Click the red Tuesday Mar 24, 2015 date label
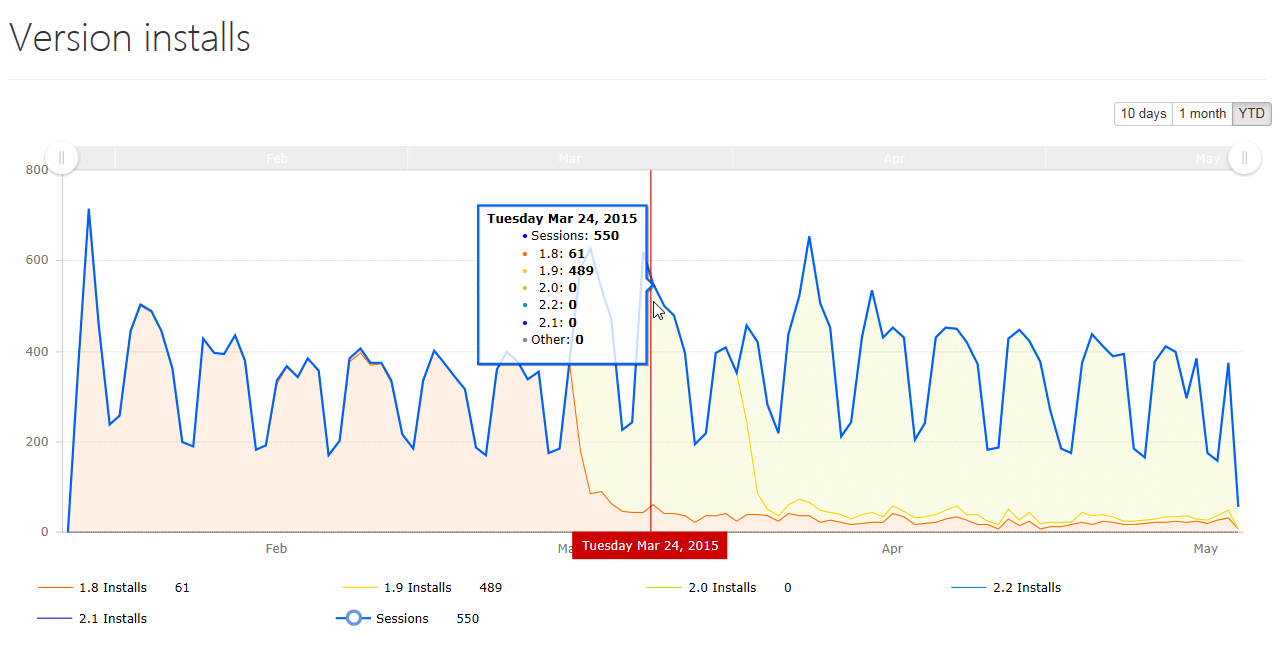The height and width of the screenshot is (646, 1282). point(650,546)
